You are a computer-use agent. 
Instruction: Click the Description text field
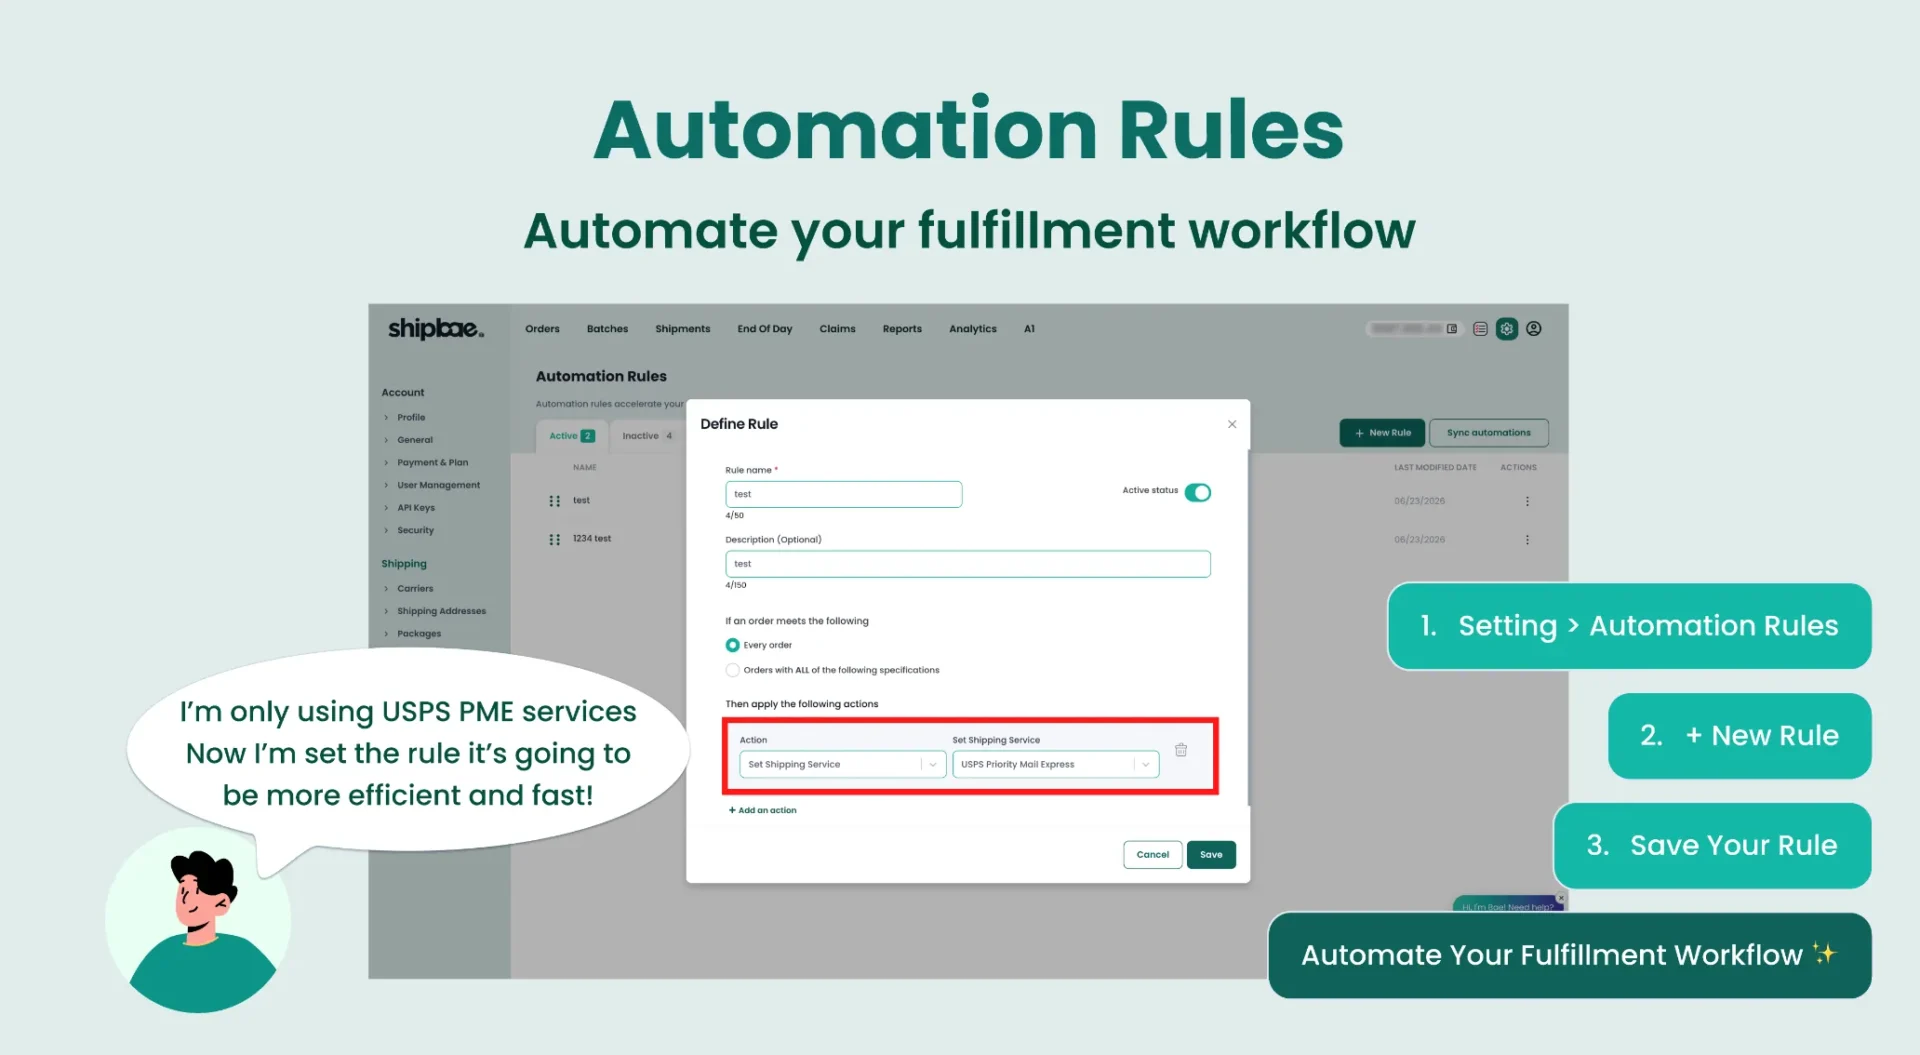(967, 564)
